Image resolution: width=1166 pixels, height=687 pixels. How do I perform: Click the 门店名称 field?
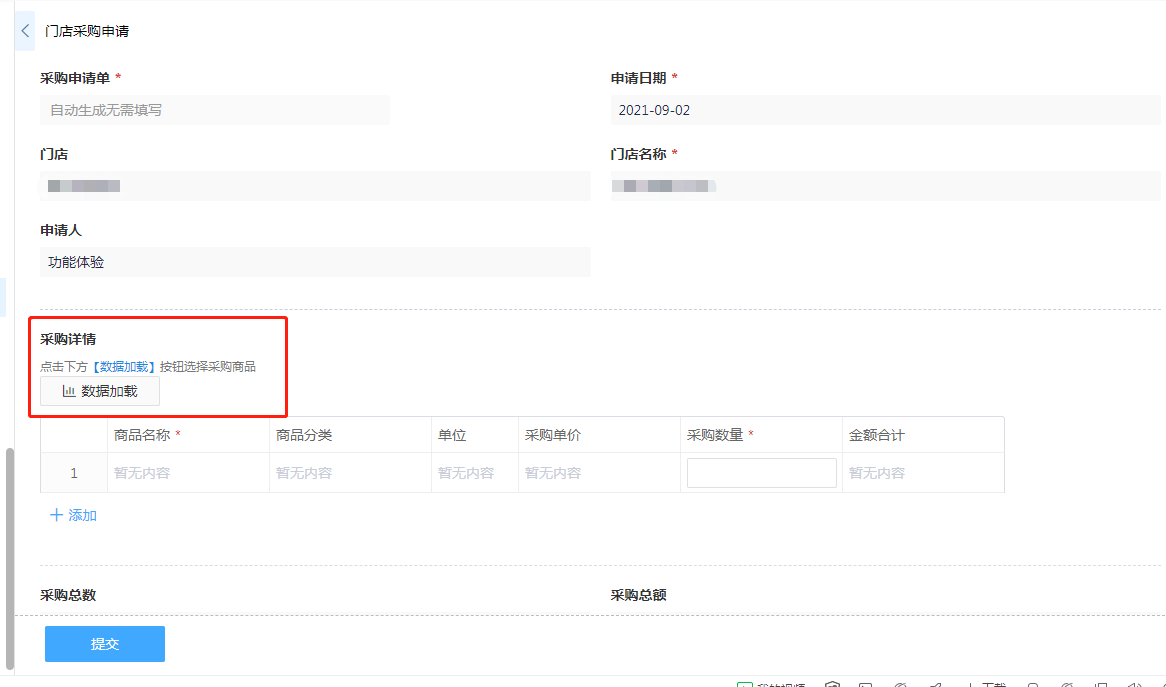[886, 186]
